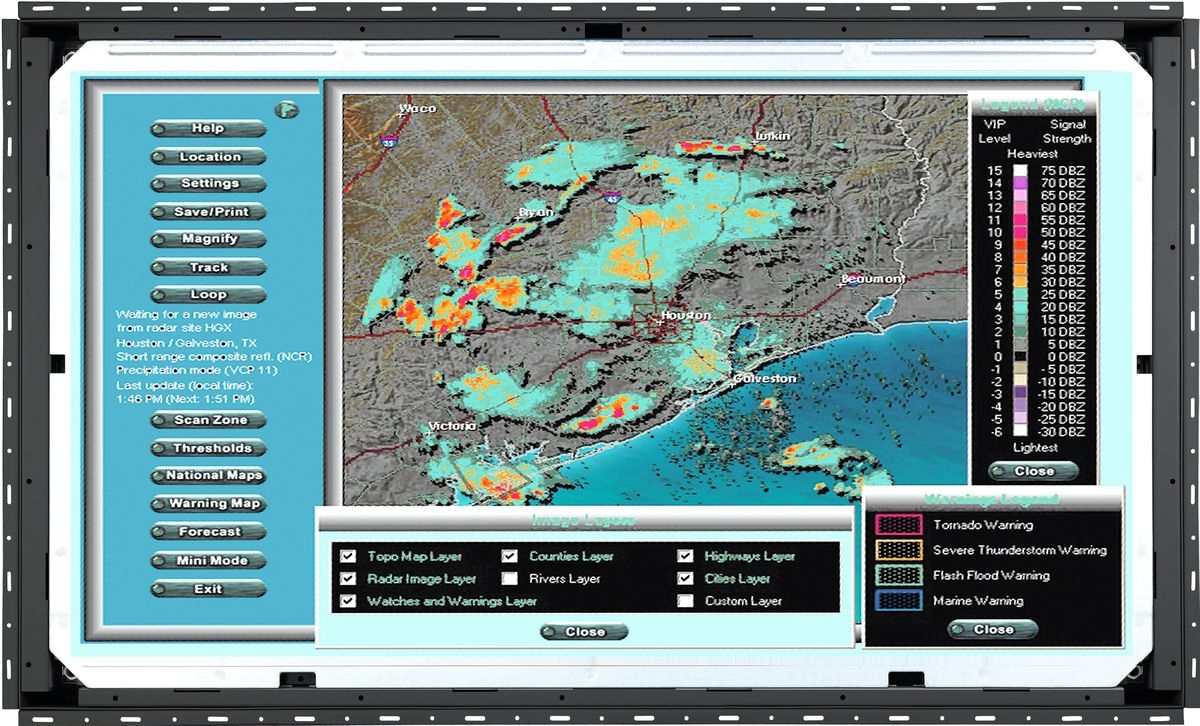Click the Severe Thunderstorm Warning swatch
Screen dimensions: 1200x726
click(x=899, y=550)
